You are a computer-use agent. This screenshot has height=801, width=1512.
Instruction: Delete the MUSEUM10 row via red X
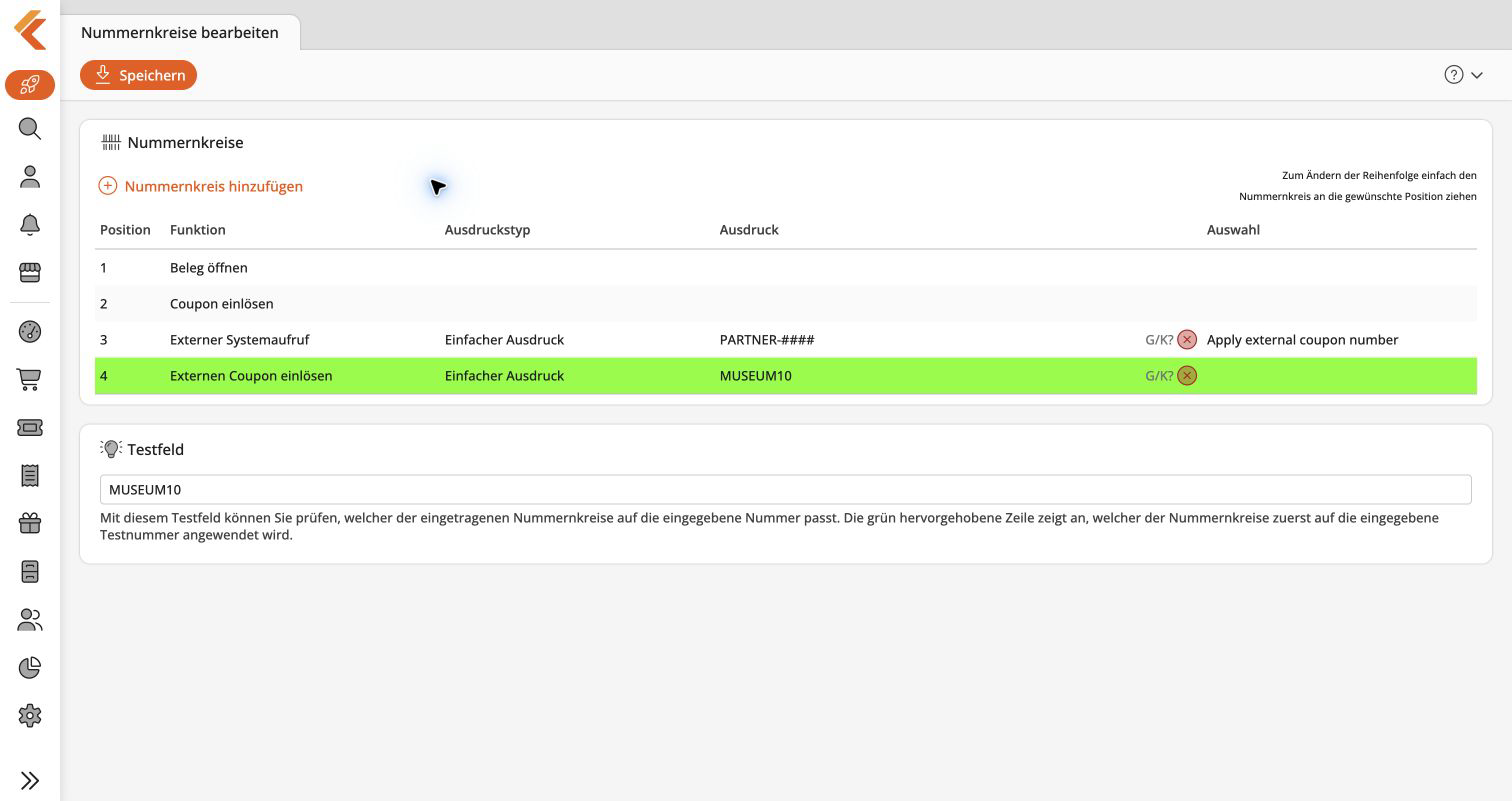1187,376
